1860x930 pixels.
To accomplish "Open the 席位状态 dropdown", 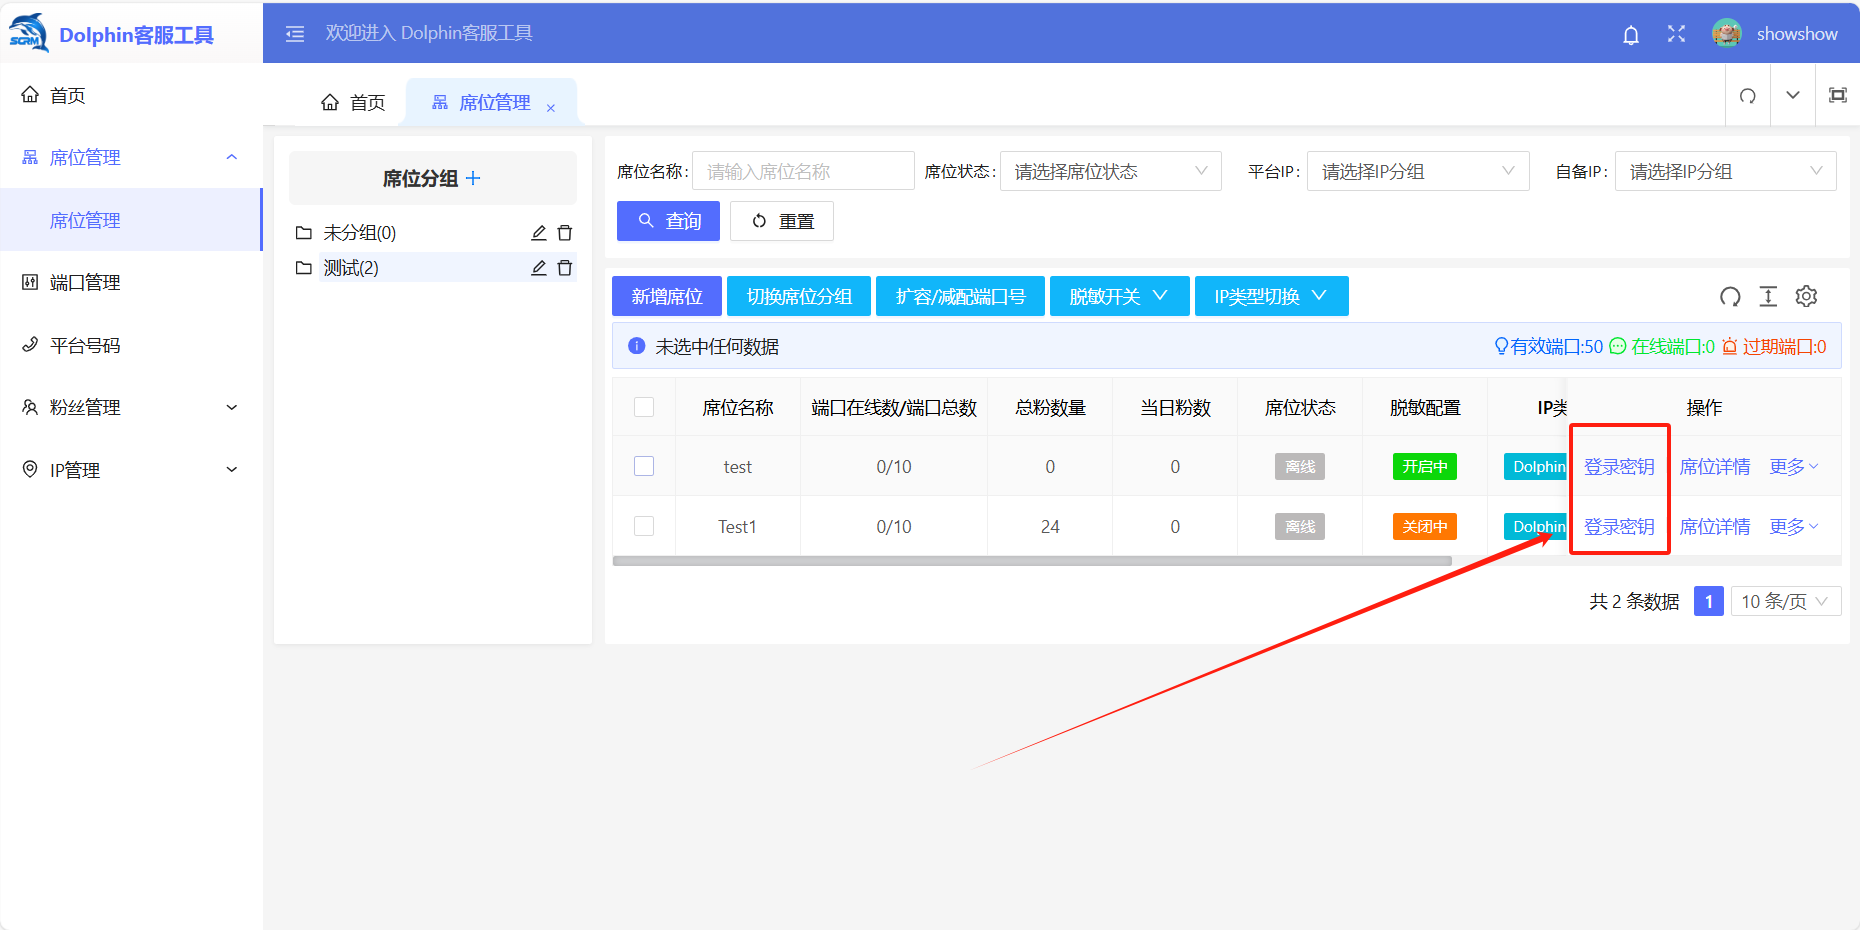I will 1110,172.
